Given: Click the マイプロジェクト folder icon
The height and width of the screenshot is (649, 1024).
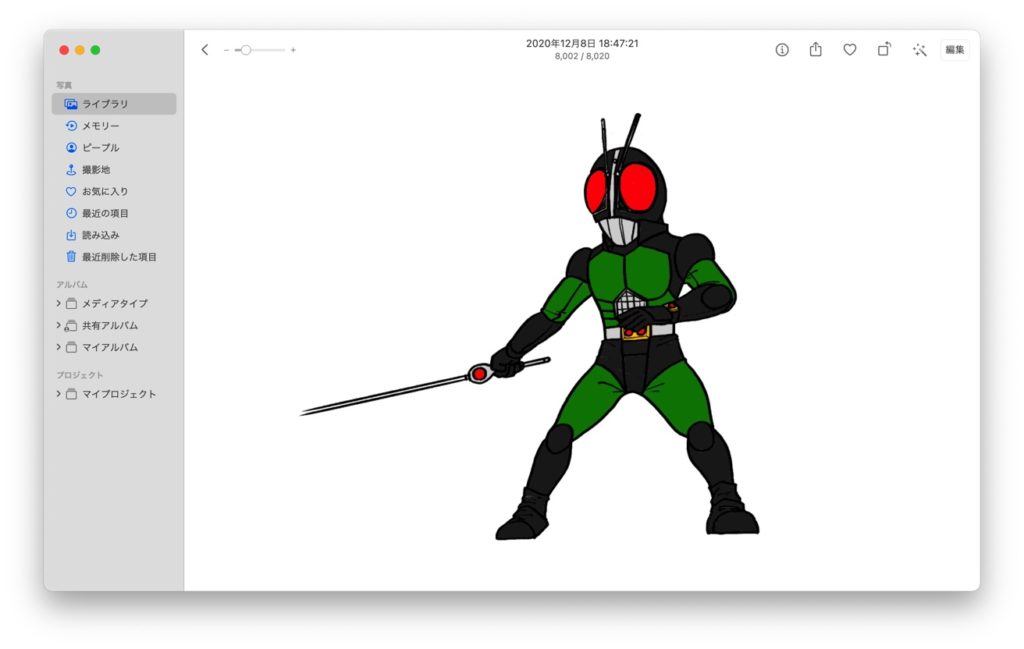Looking at the screenshot, I should 71,394.
